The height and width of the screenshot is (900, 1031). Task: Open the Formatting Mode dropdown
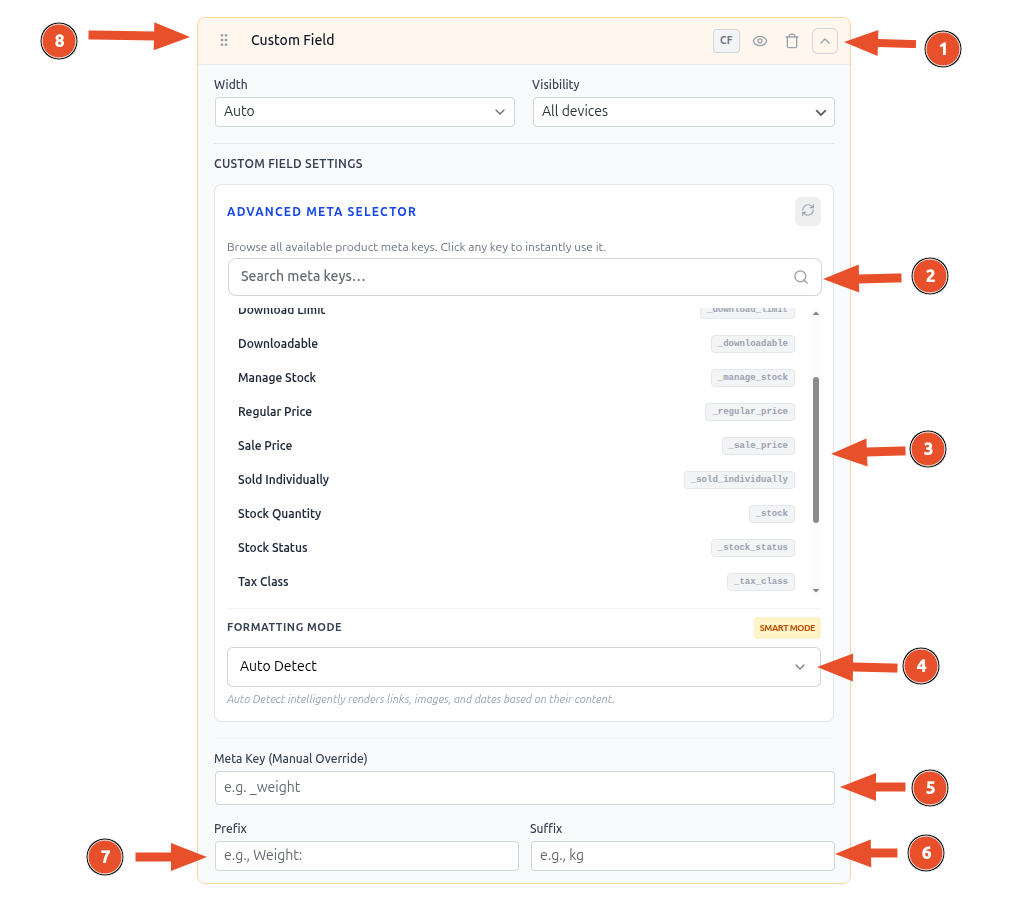pyautogui.click(x=523, y=667)
